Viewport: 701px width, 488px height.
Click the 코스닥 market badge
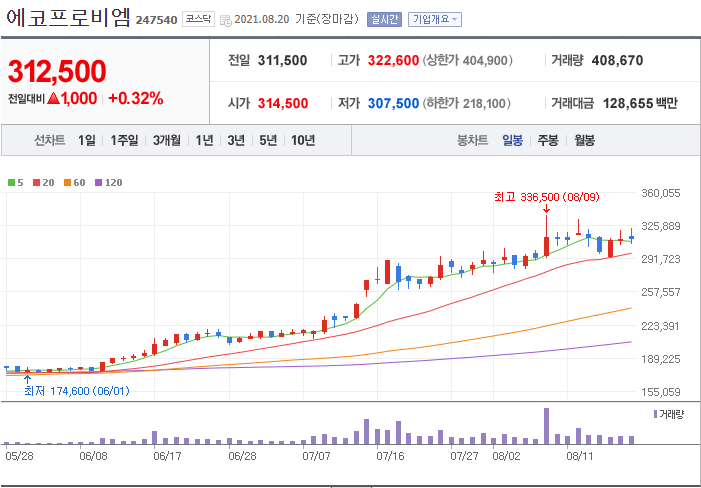198,20
